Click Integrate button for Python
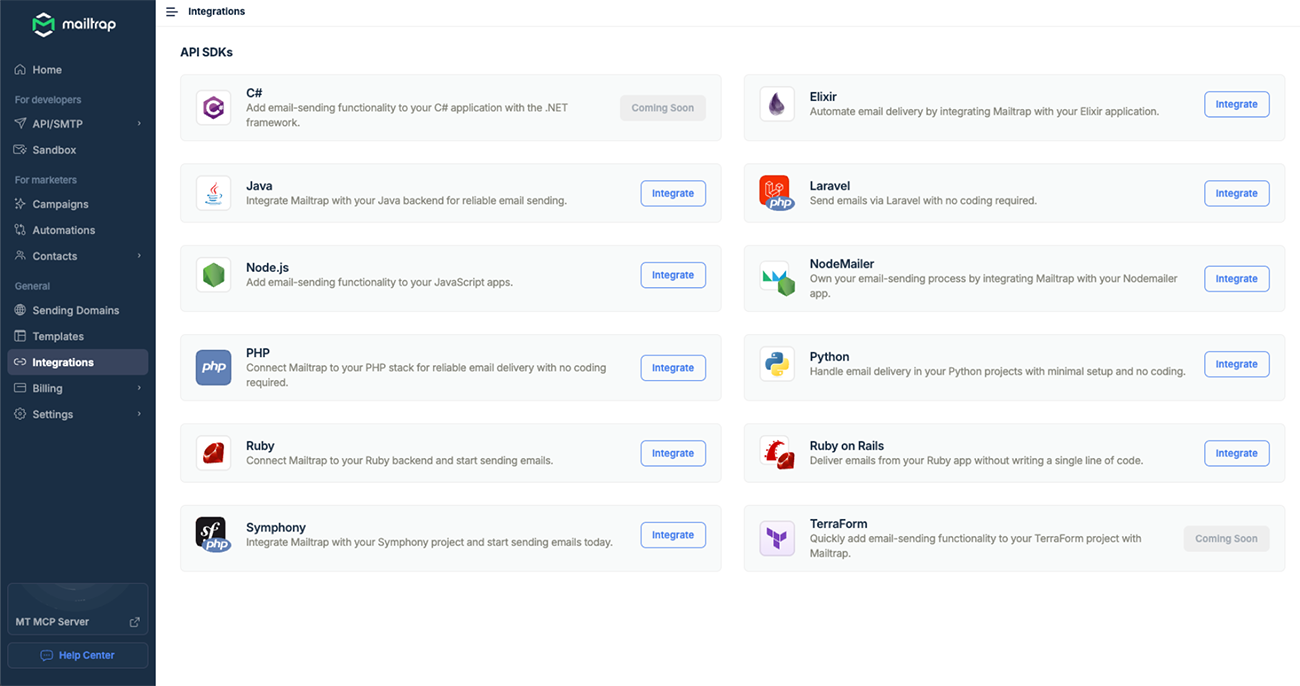 [1237, 364]
